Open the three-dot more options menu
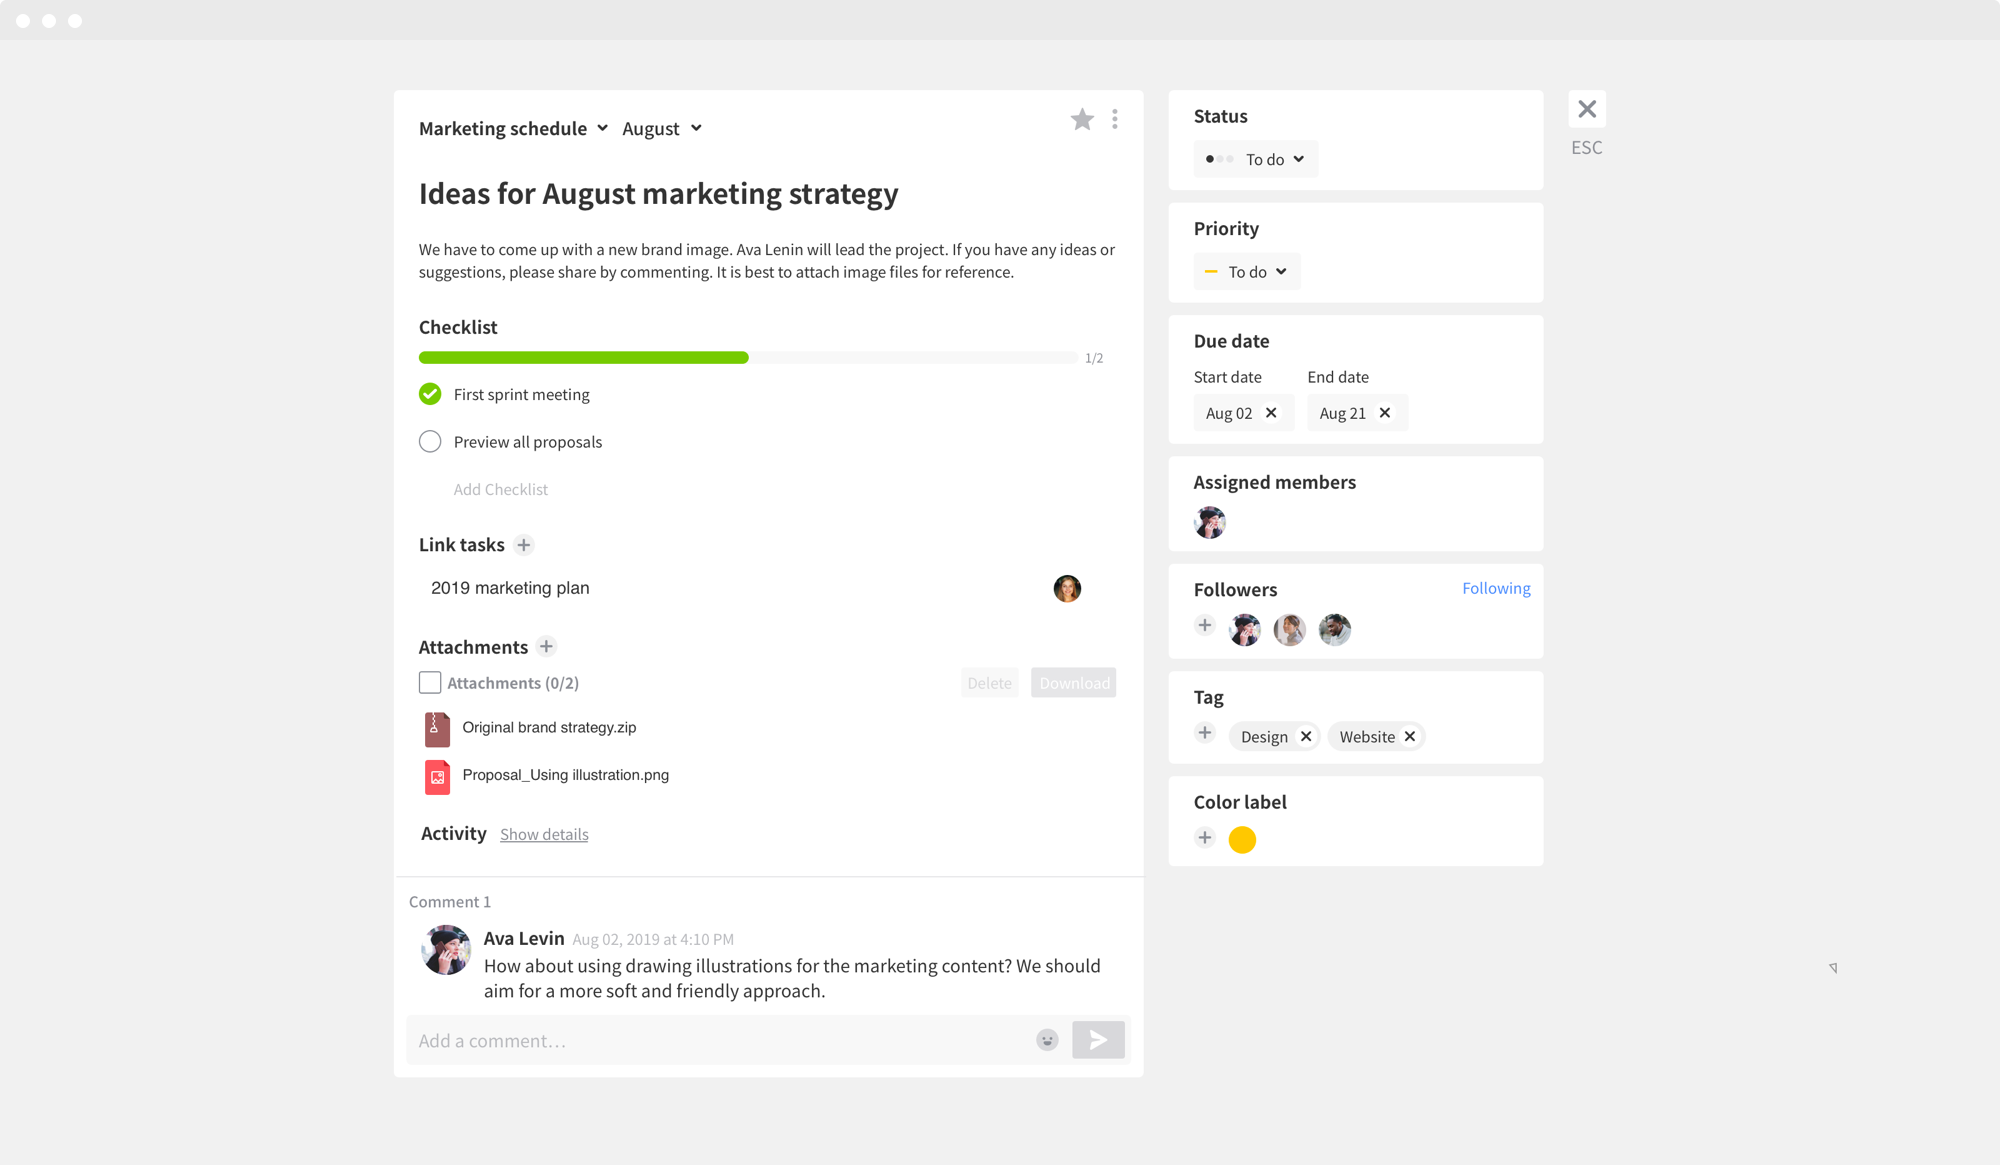Image resolution: width=2000 pixels, height=1166 pixels. tap(1115, 120)
